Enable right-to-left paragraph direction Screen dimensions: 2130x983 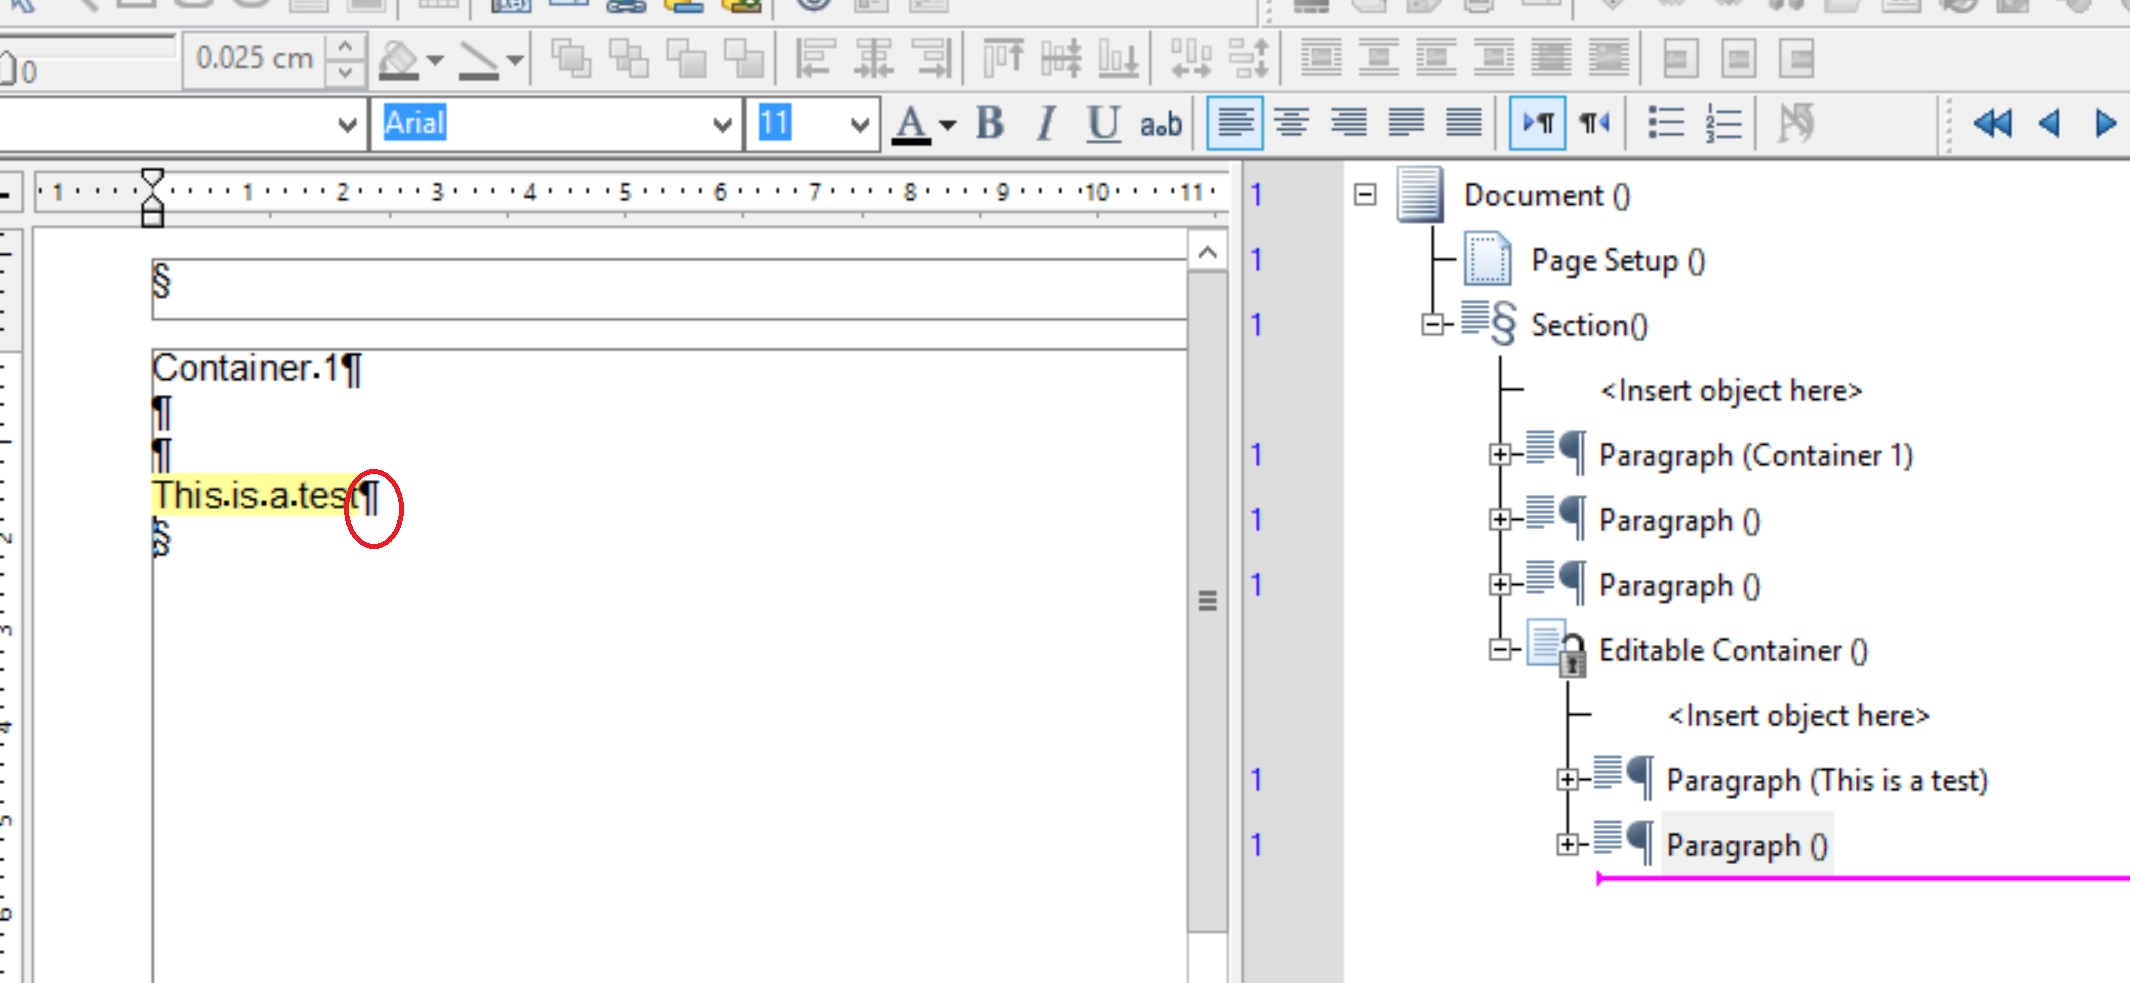1595,124
